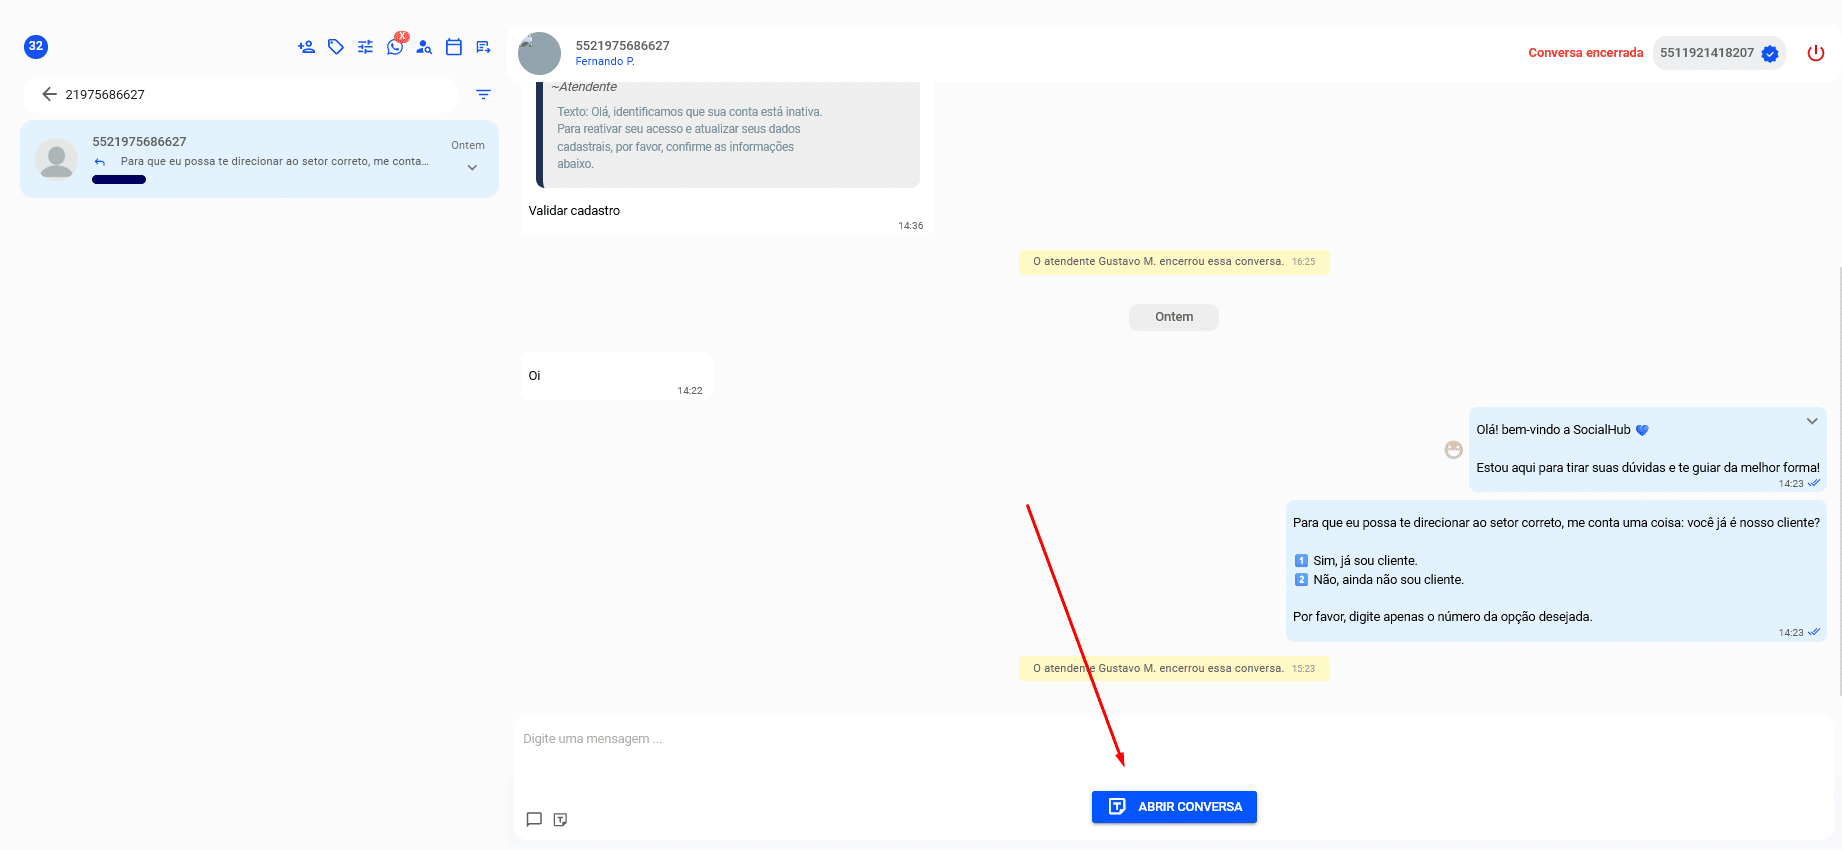This screenshot has width=1842, height=850.
Task: Open the tune settings sliders icon
Action: 365,47
